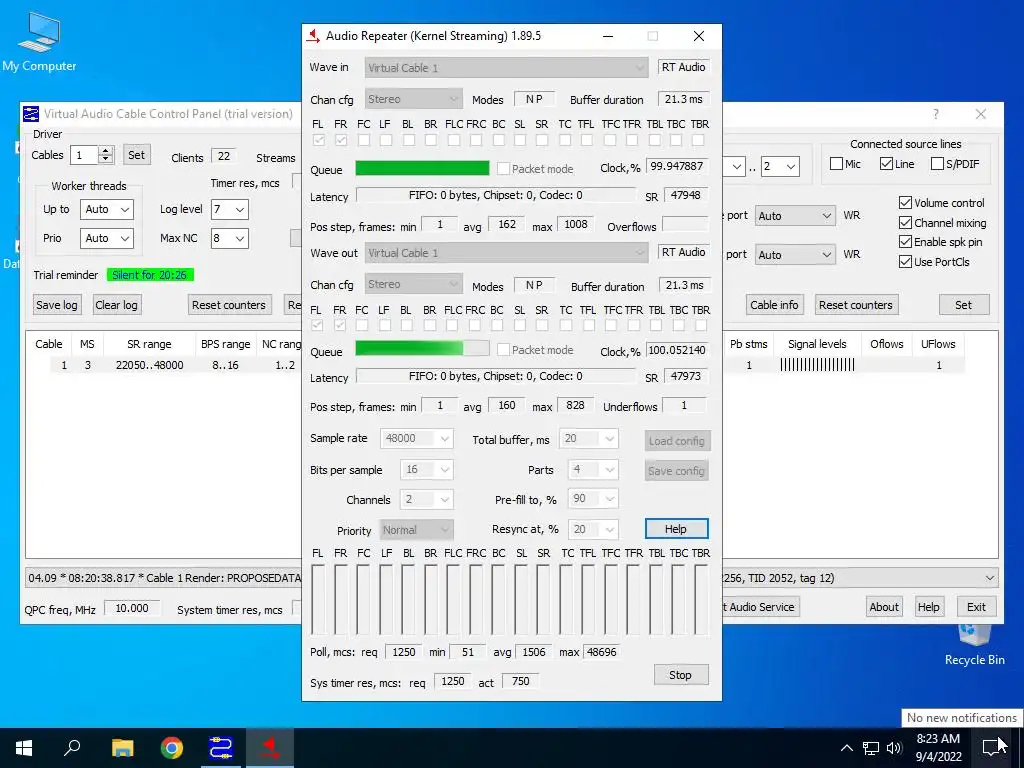Click Help button in Audio Repeater

click(676, 529)
